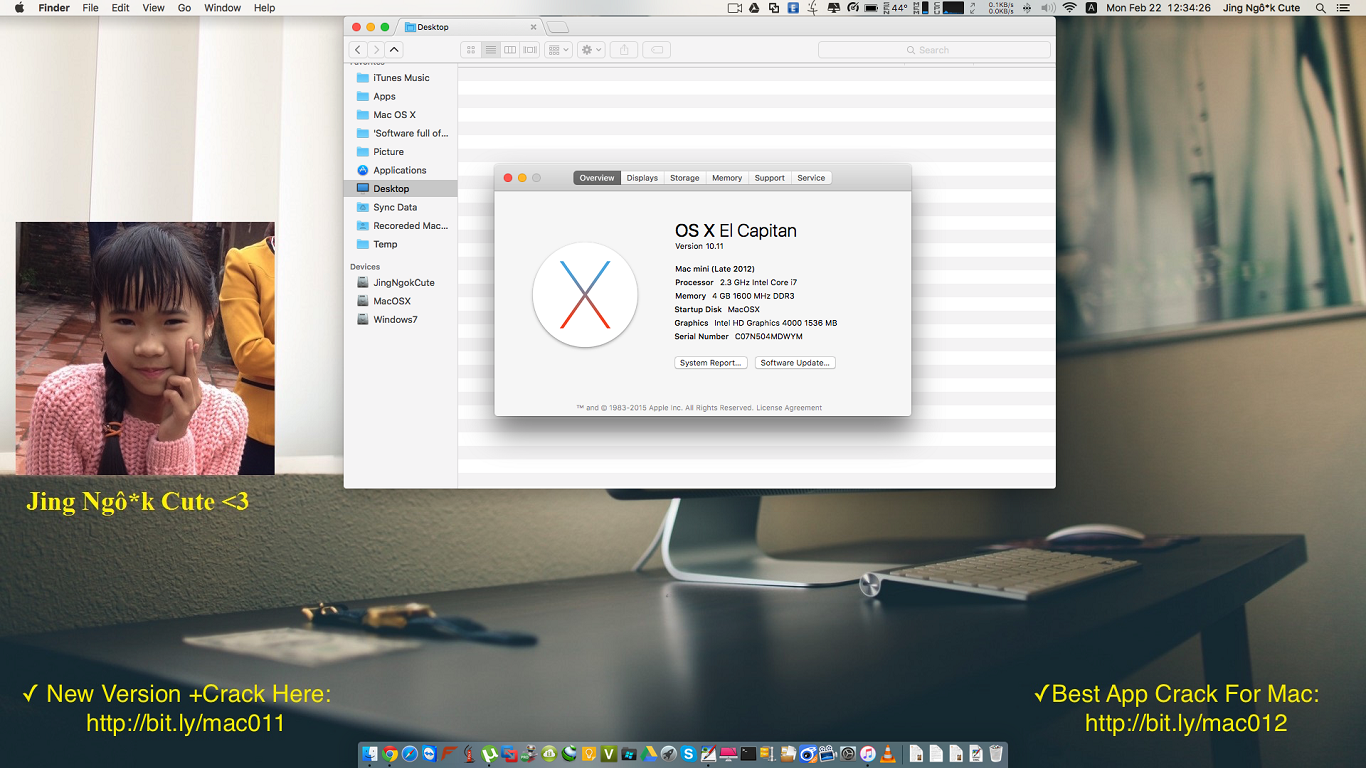Mute audio via the menu bar speaker icon
Image resolution: width=1366 pixels, height=768 pixels.
1047,7
